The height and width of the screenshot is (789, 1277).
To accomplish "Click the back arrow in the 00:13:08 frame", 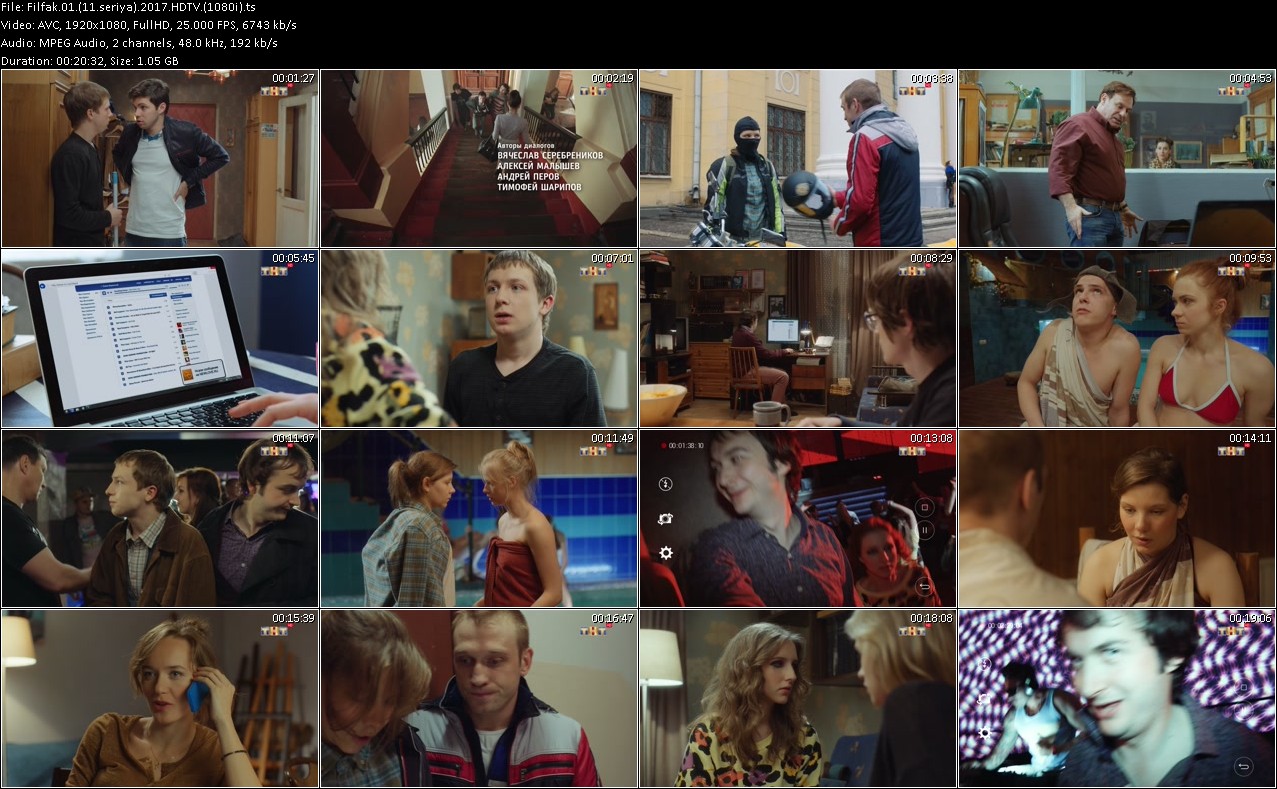I will pyautogui.click(x=925, y=586).
